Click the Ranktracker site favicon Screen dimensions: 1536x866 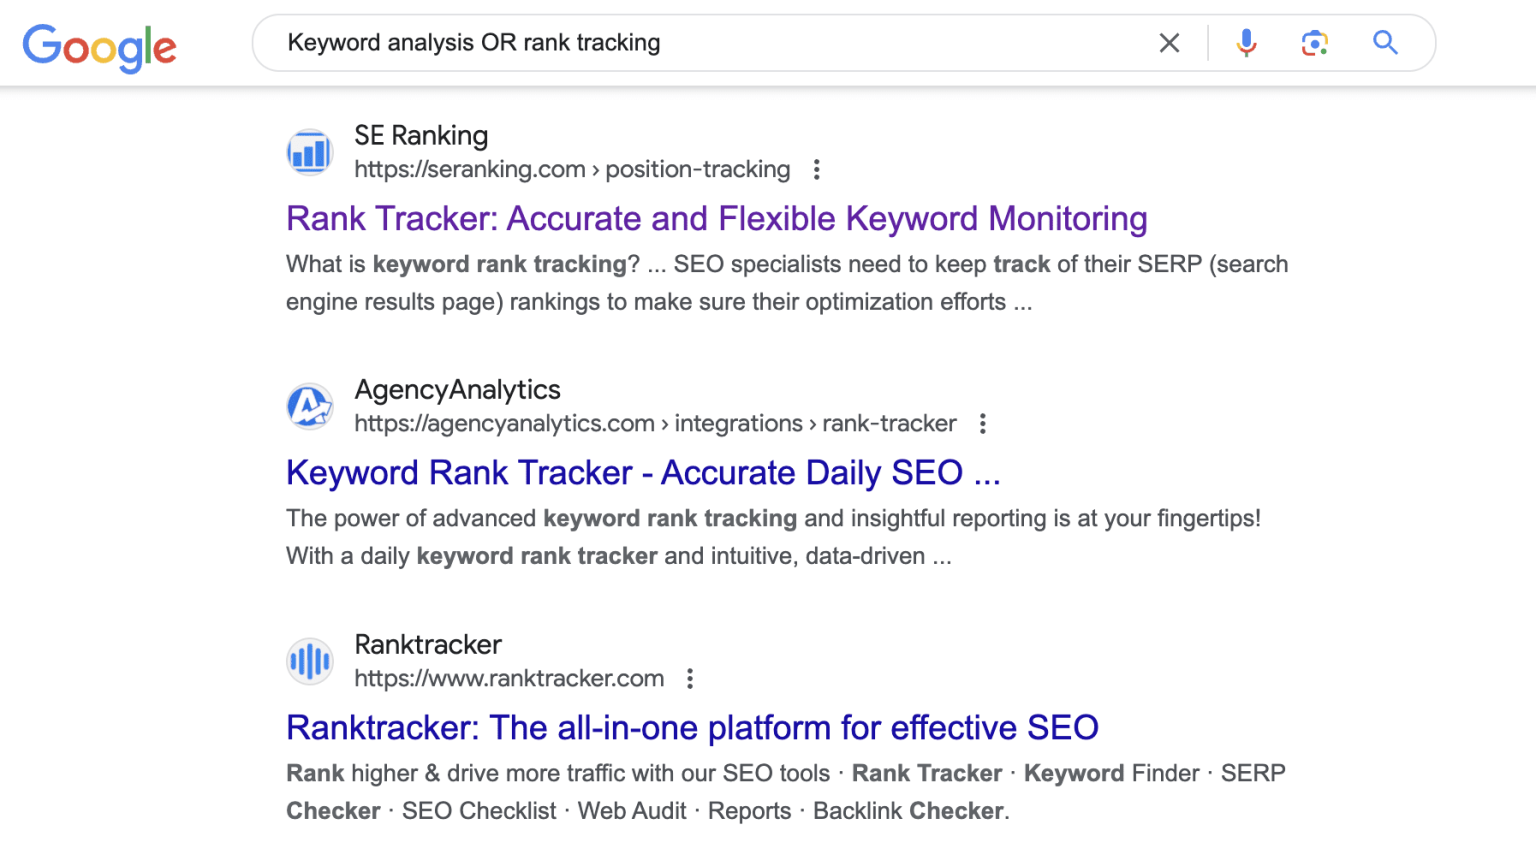[309, 661]
